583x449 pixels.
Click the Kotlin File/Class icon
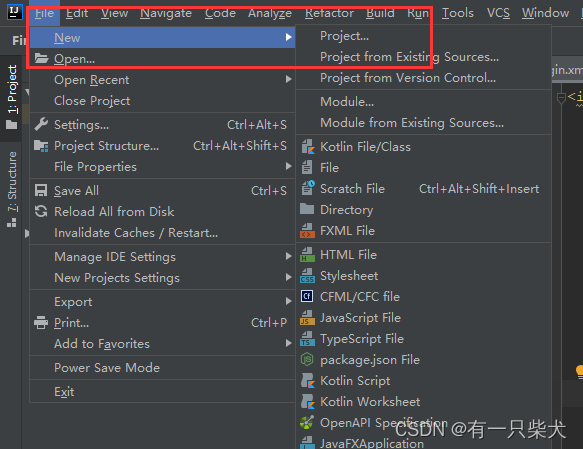(x=307, y=147)
